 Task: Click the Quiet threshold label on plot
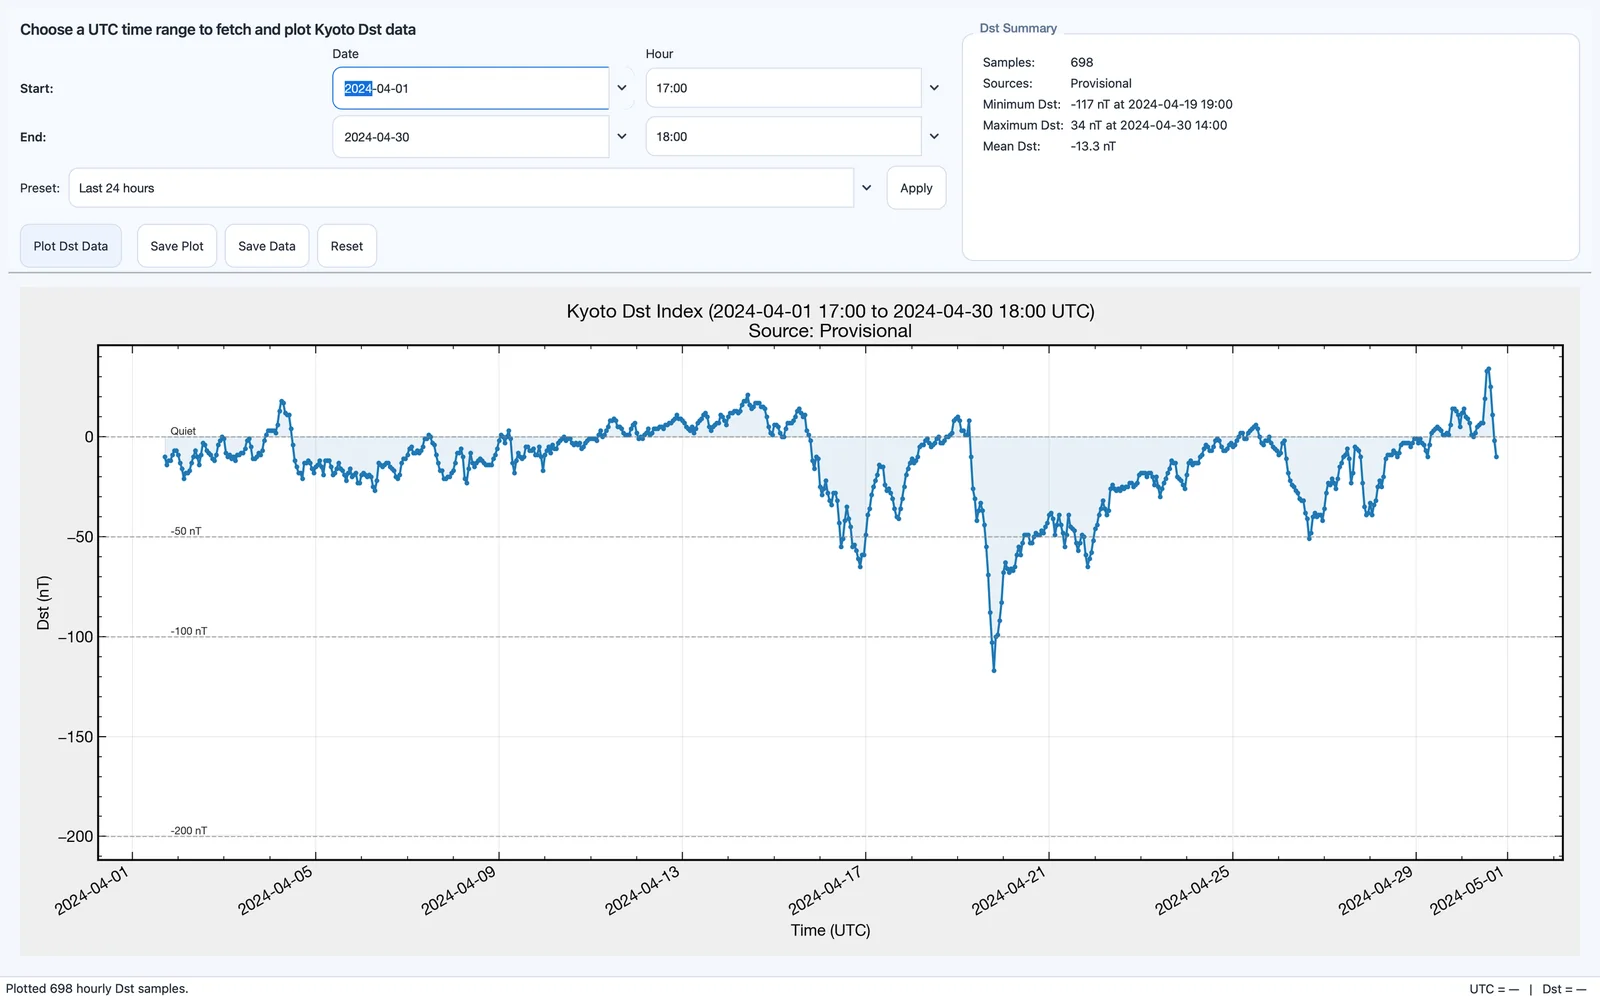pyautogui.click(x=183, y=431)
